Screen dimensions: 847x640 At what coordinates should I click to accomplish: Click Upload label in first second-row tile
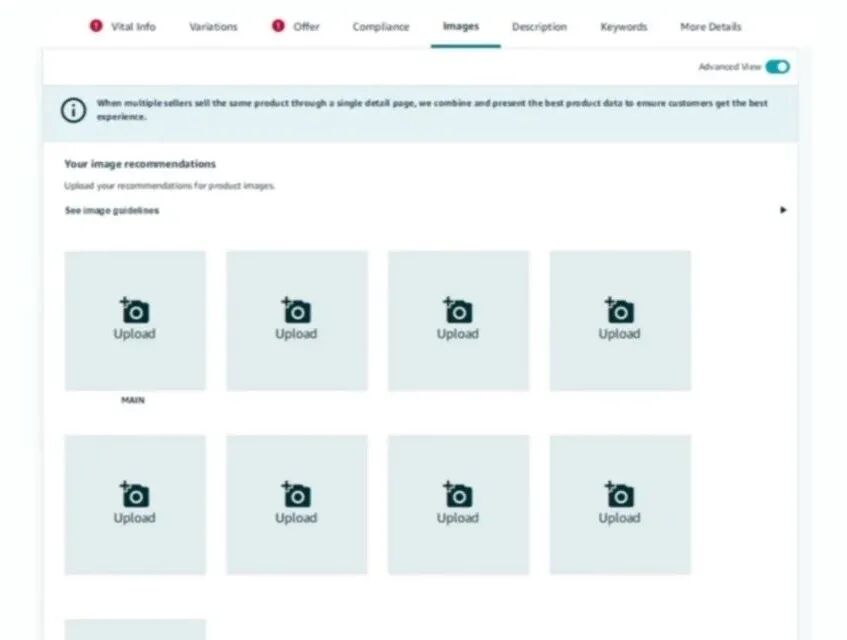click(135, 518)
